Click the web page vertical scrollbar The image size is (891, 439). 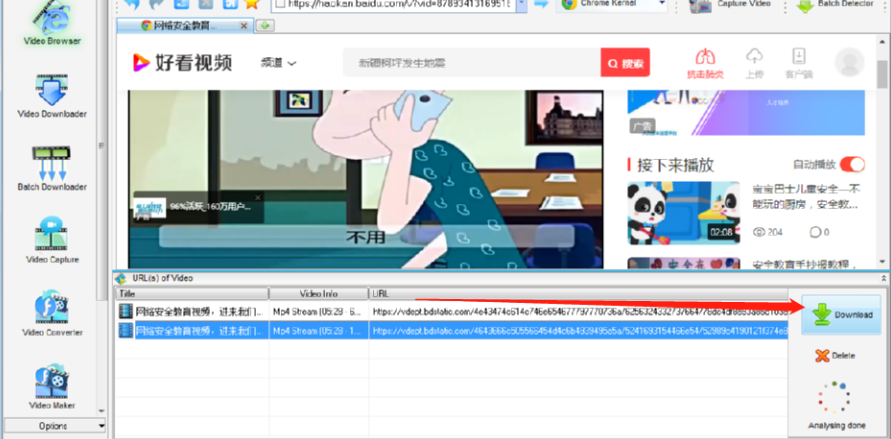point(882,74)
